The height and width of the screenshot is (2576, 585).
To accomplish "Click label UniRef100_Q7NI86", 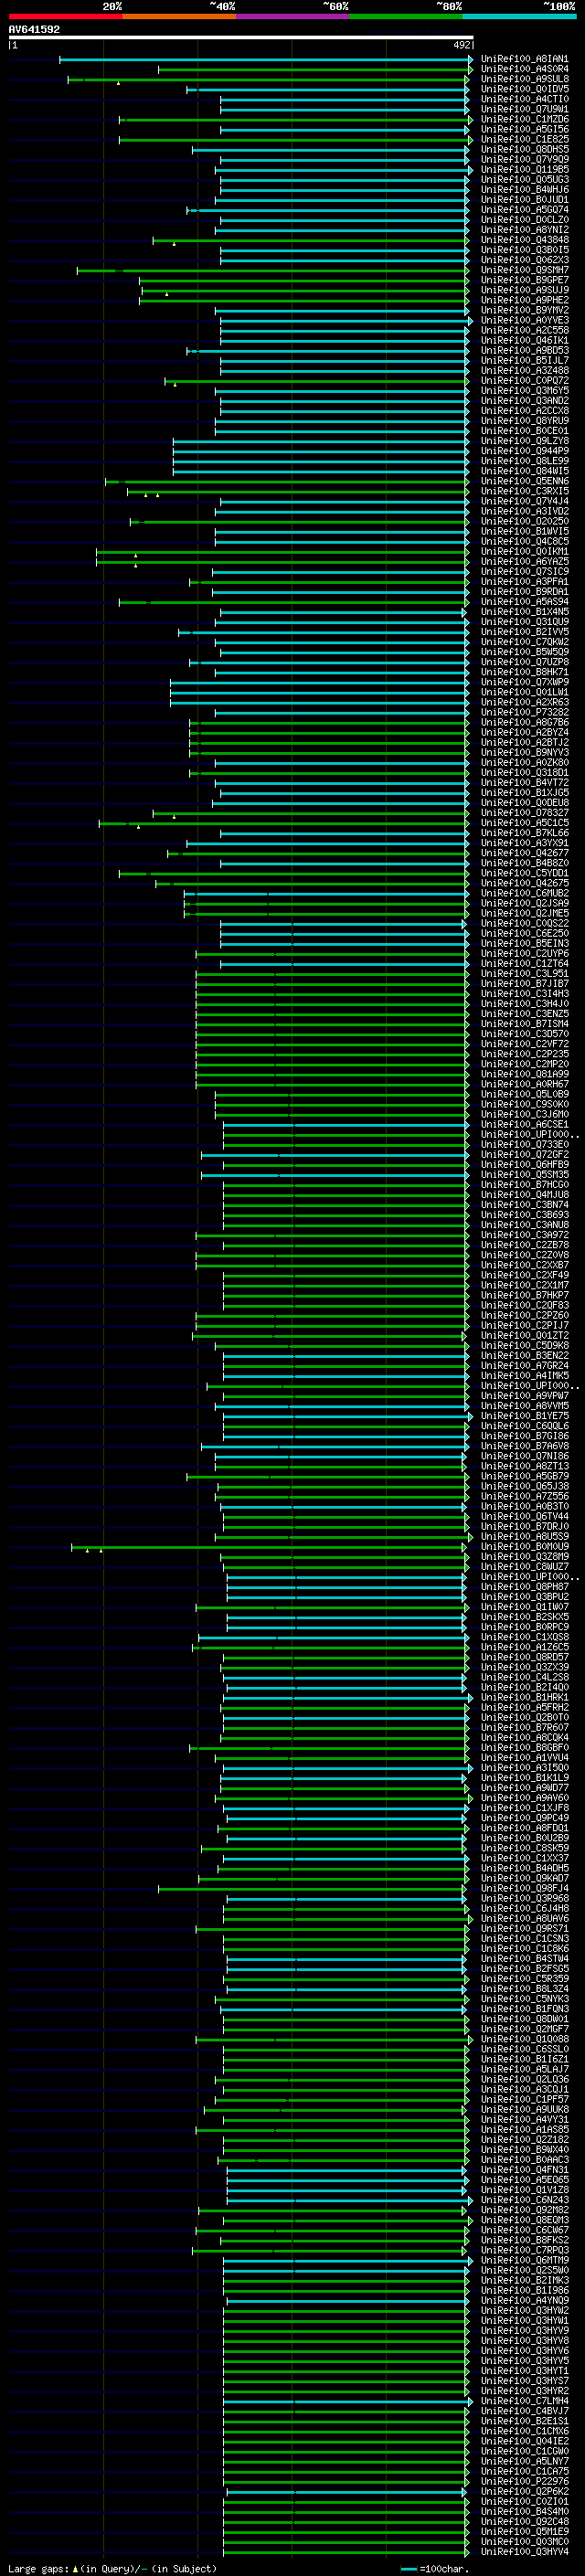I will 524,1457.
